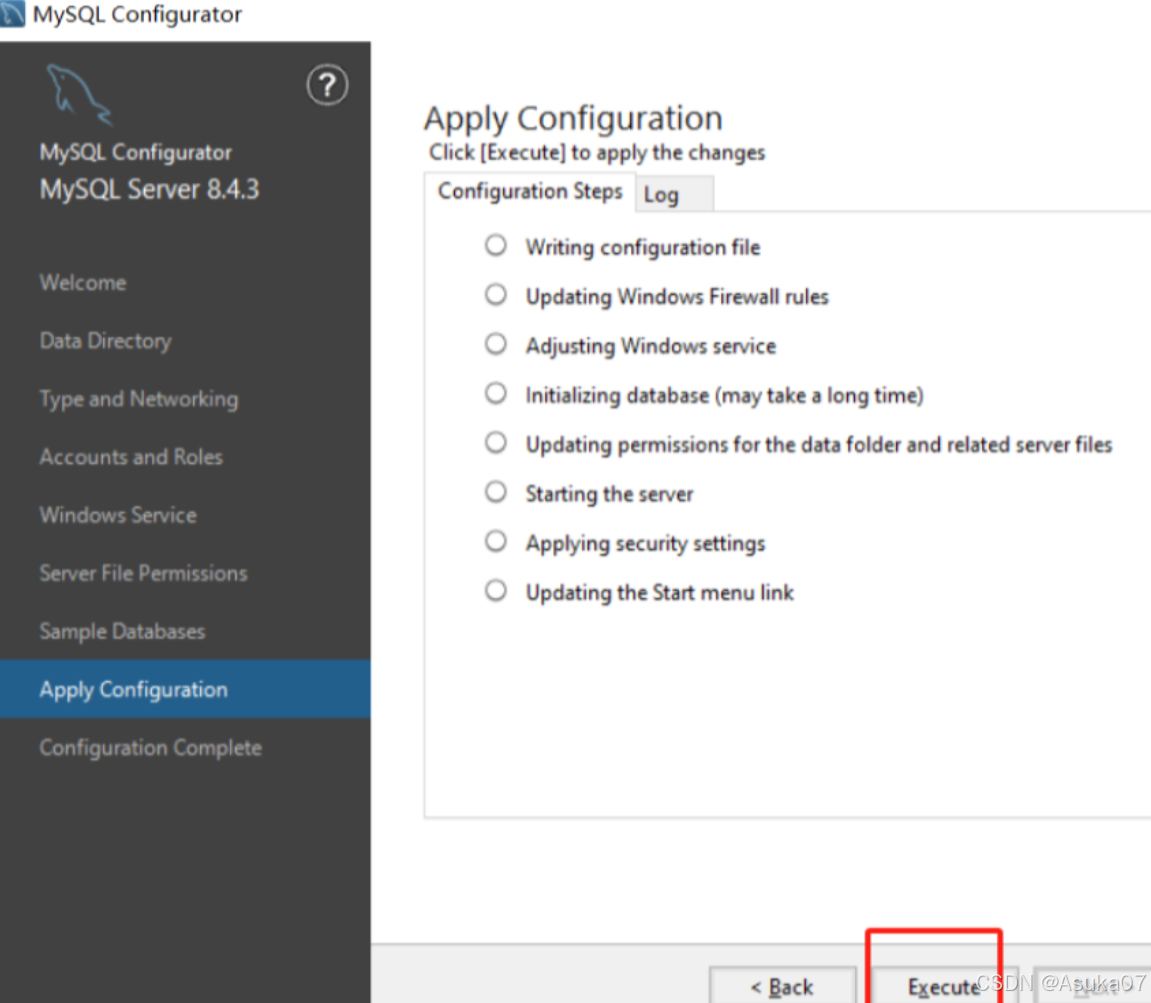Click the Updating permissions step indicator
Viewport: 1151px width, 1003px height.
coord(495,442)
